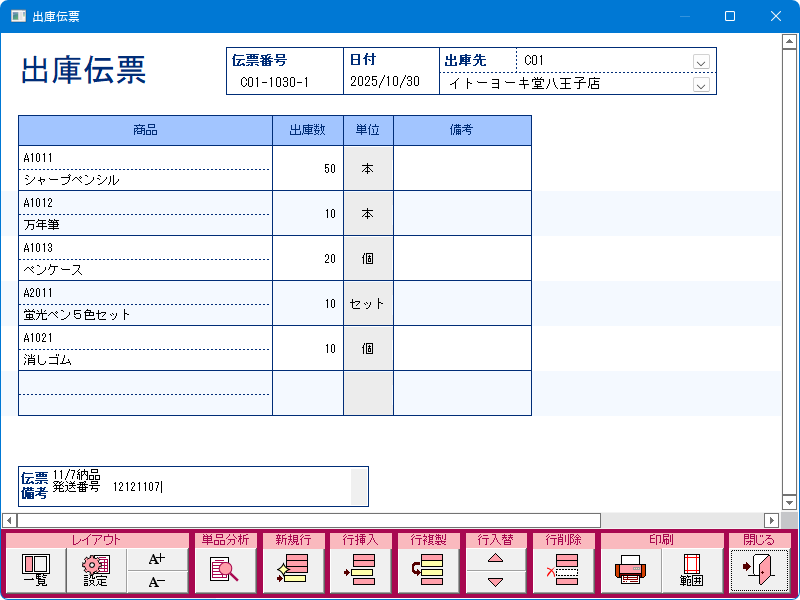Duplicate the row with 行複製
Image resolution: width=800 pixels, height=600 pixels.
(x=428, y=571)
